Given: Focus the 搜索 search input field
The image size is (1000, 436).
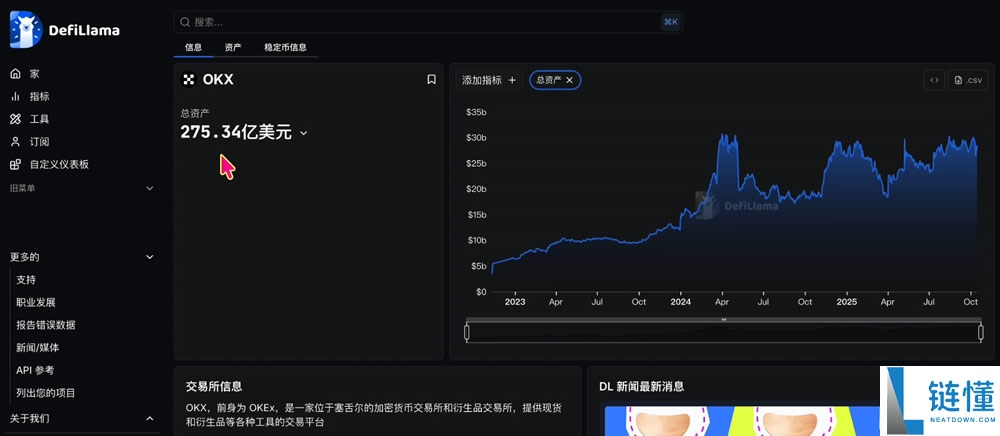Looking at the screenshot, I should [x=428, y=22].
